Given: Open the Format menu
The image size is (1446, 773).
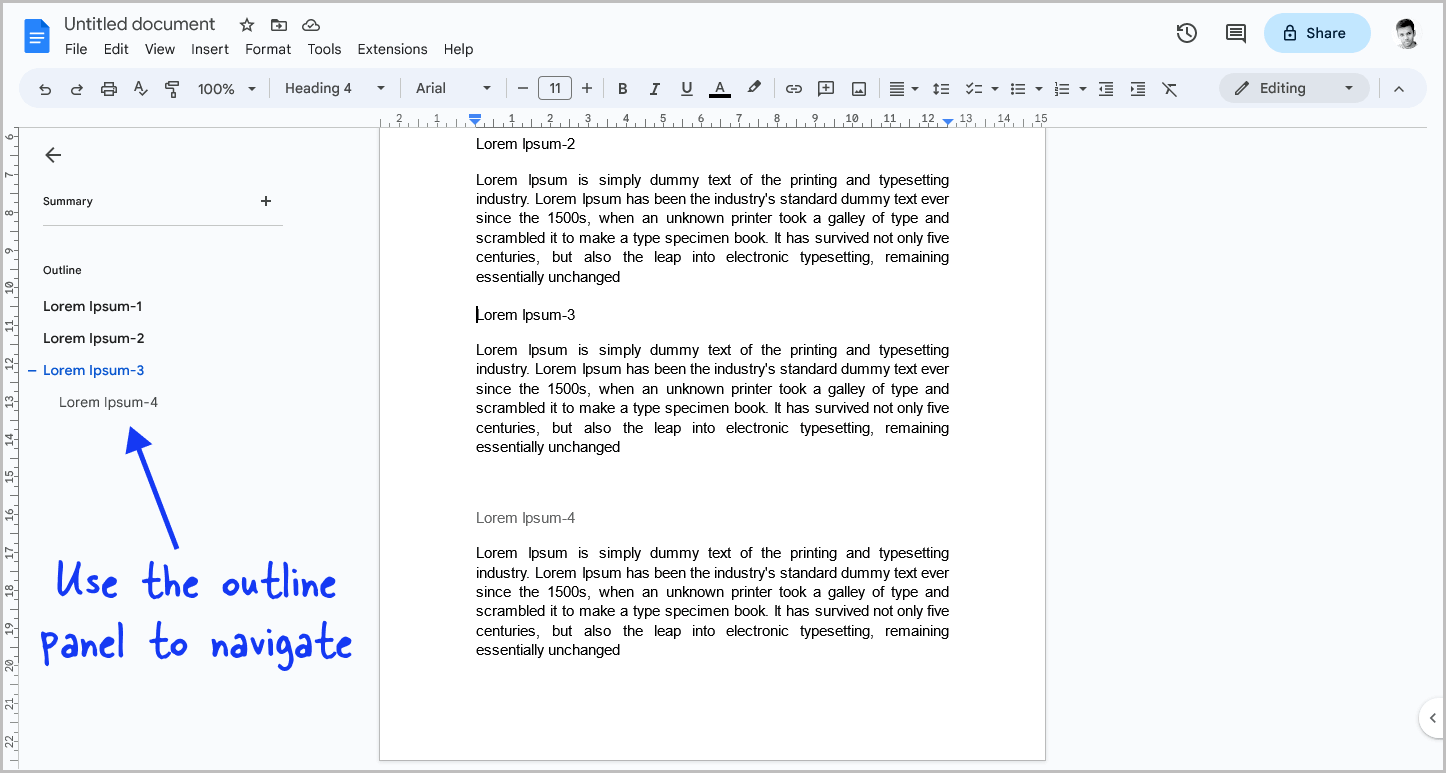Looking at the screenshot, I should 267,49.
